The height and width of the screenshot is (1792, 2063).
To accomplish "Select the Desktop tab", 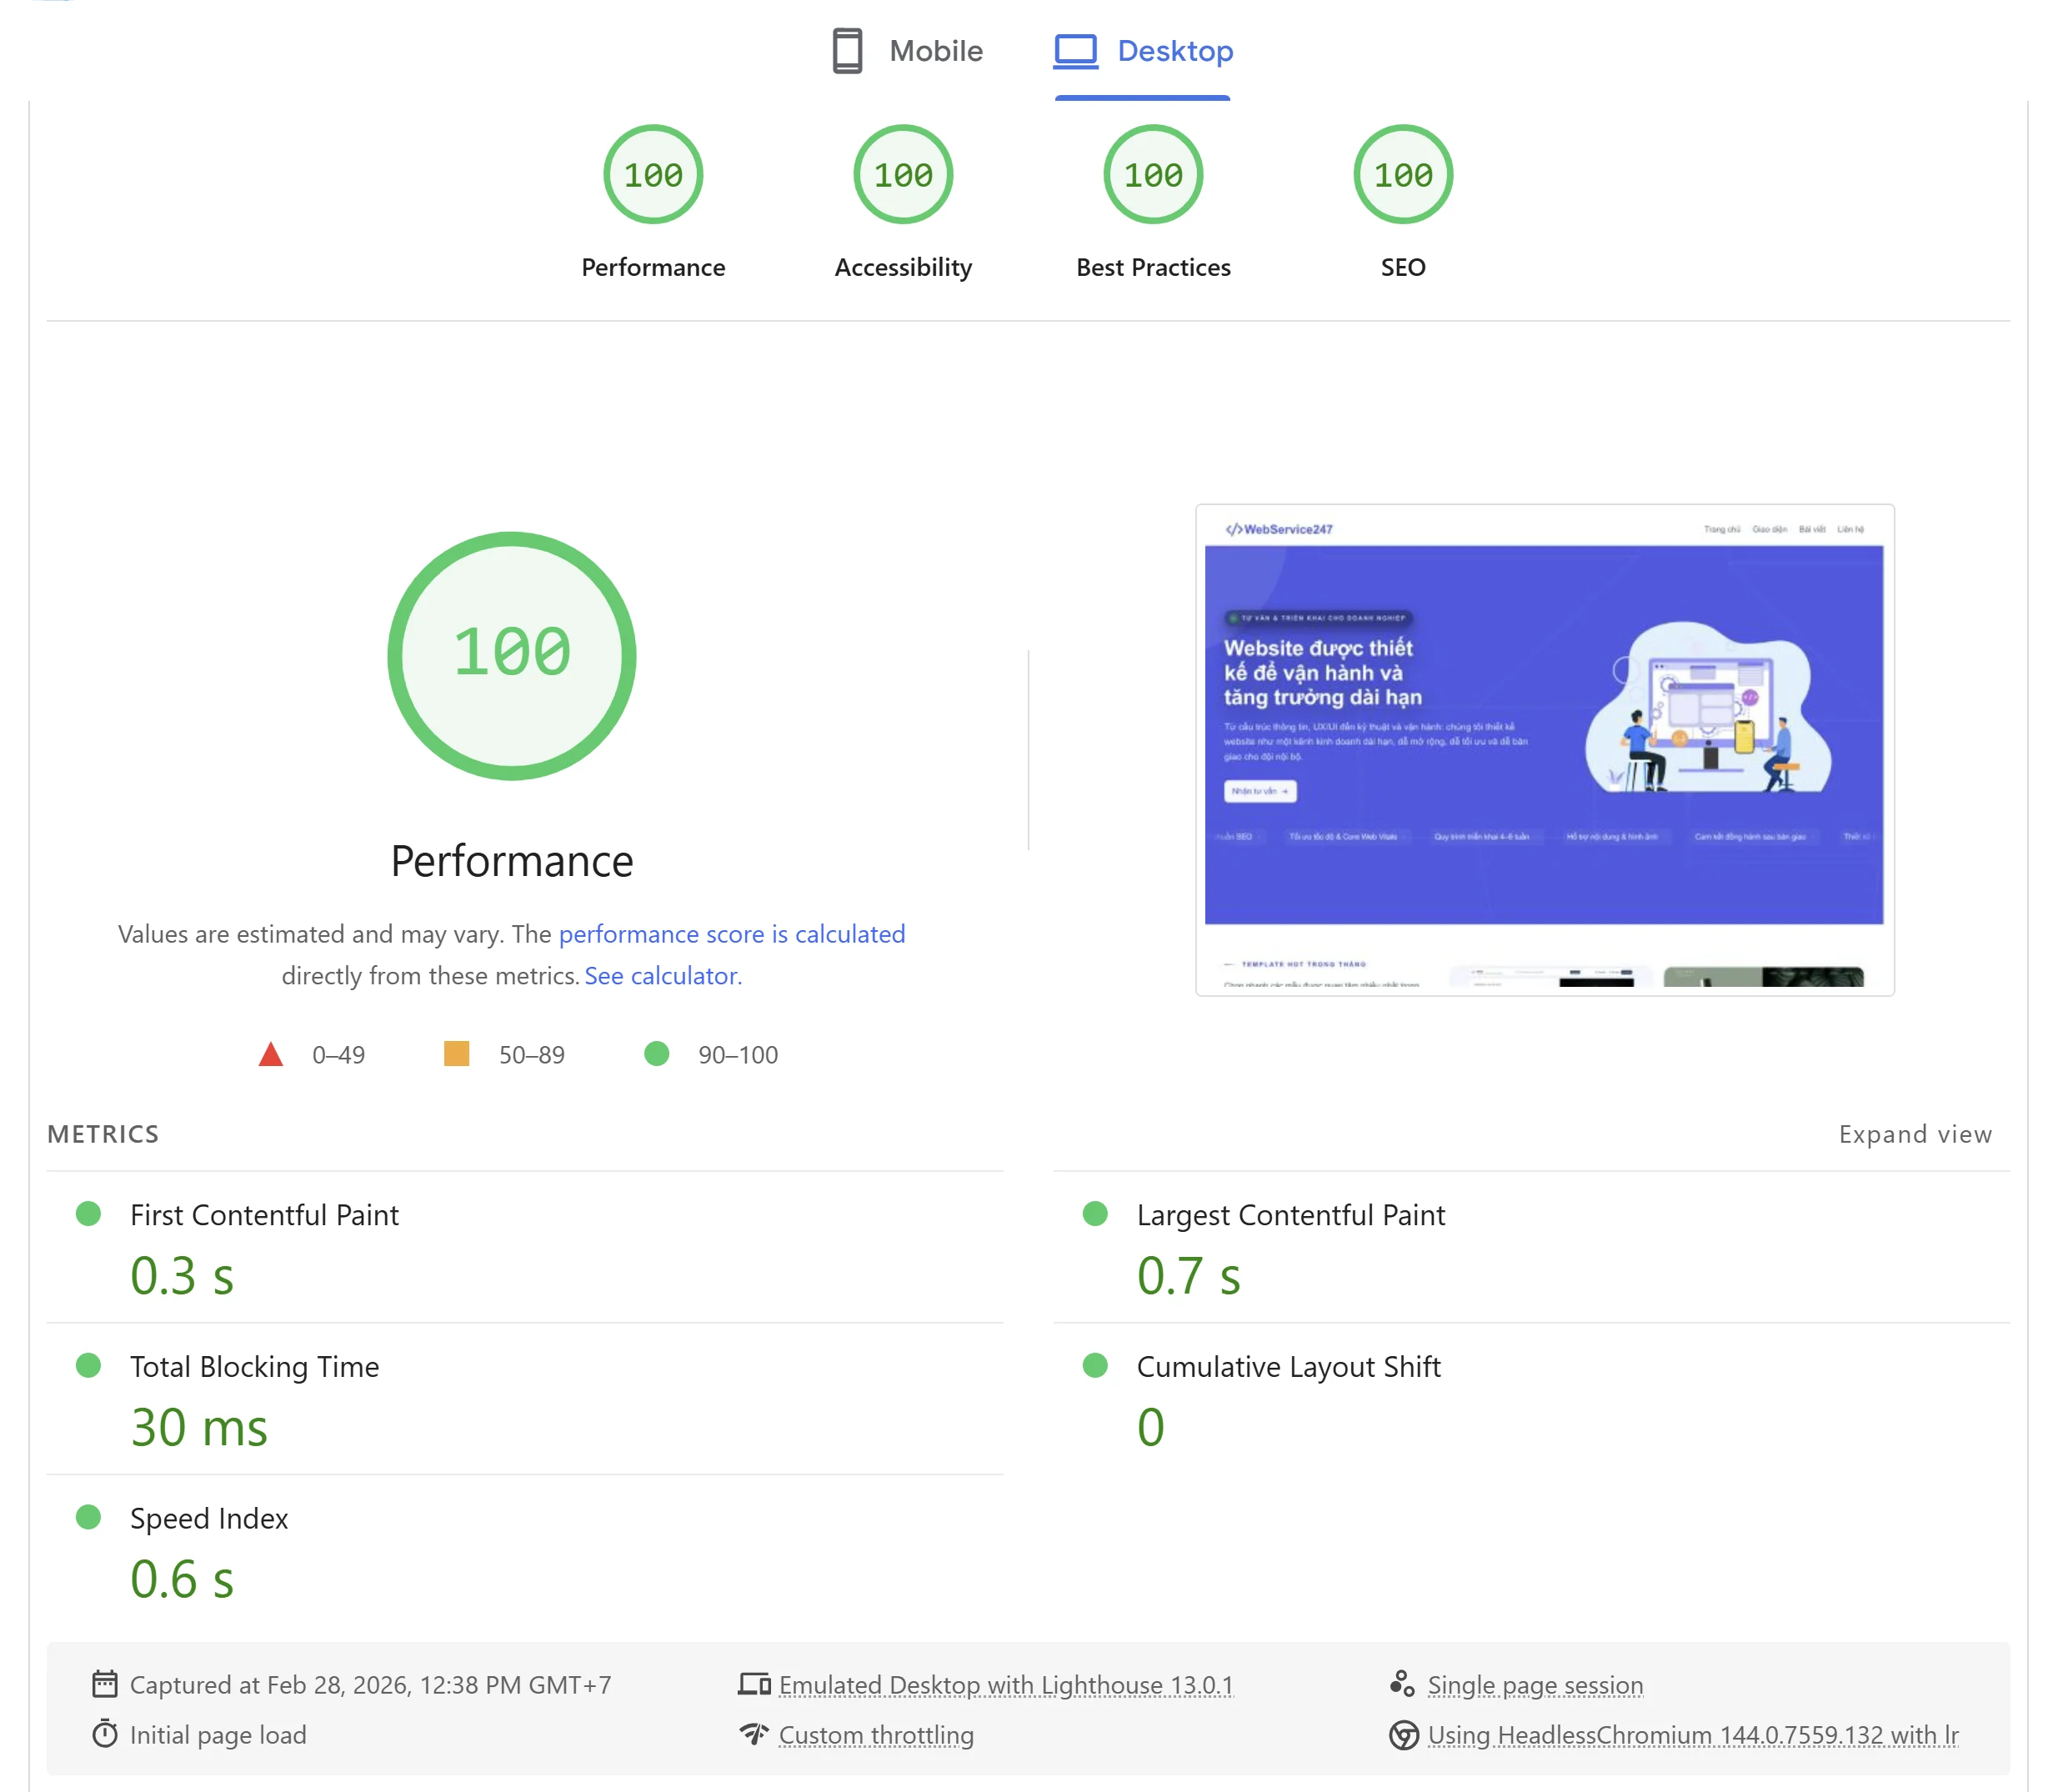I will (1174, 51).
